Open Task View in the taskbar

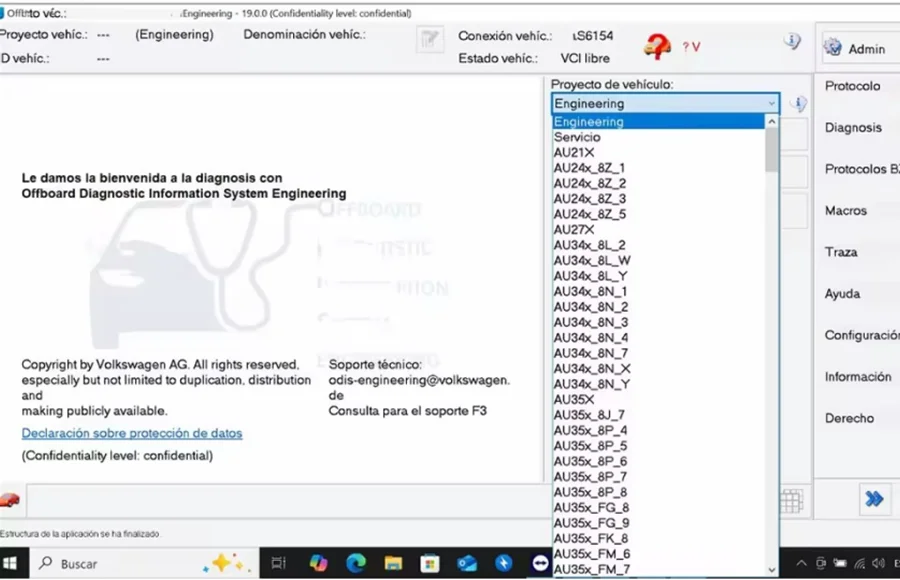[x=278, y=563]
